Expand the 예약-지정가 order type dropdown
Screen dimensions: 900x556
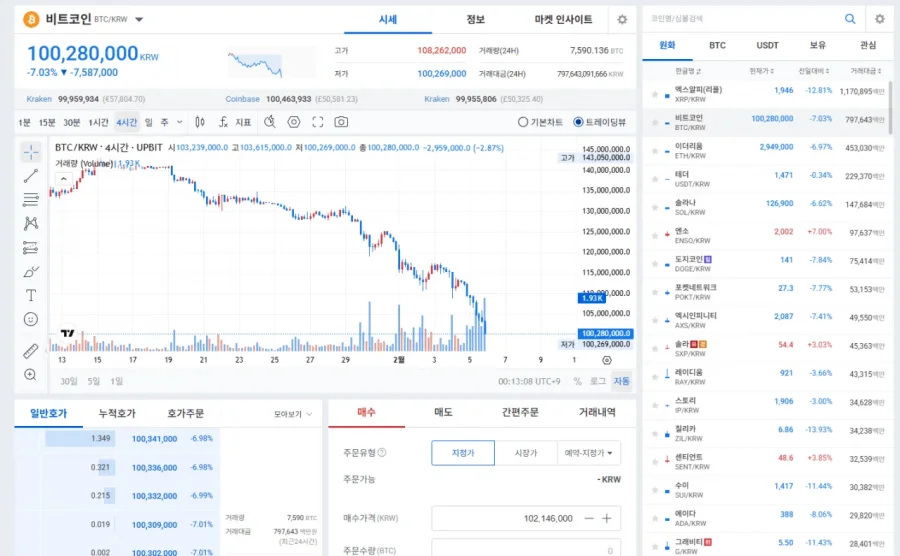tap(588, 453)
